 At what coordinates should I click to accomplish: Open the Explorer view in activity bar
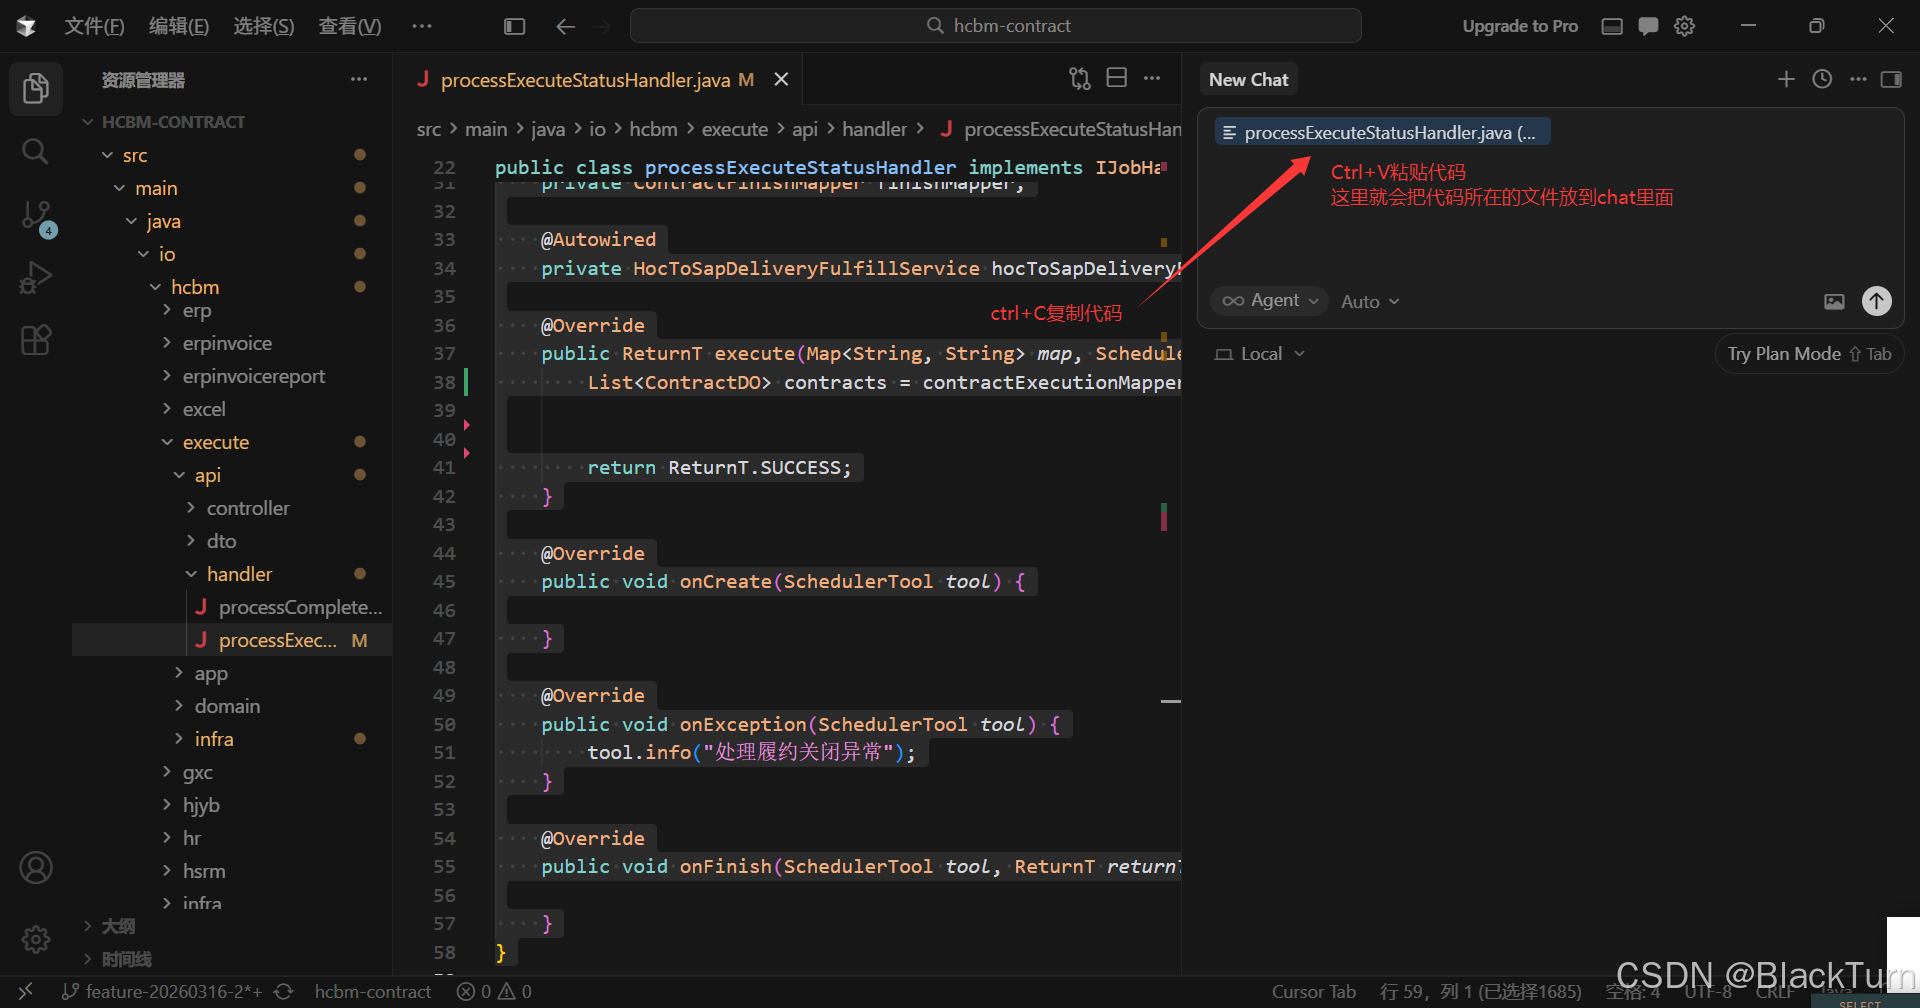tap(36, 89)
